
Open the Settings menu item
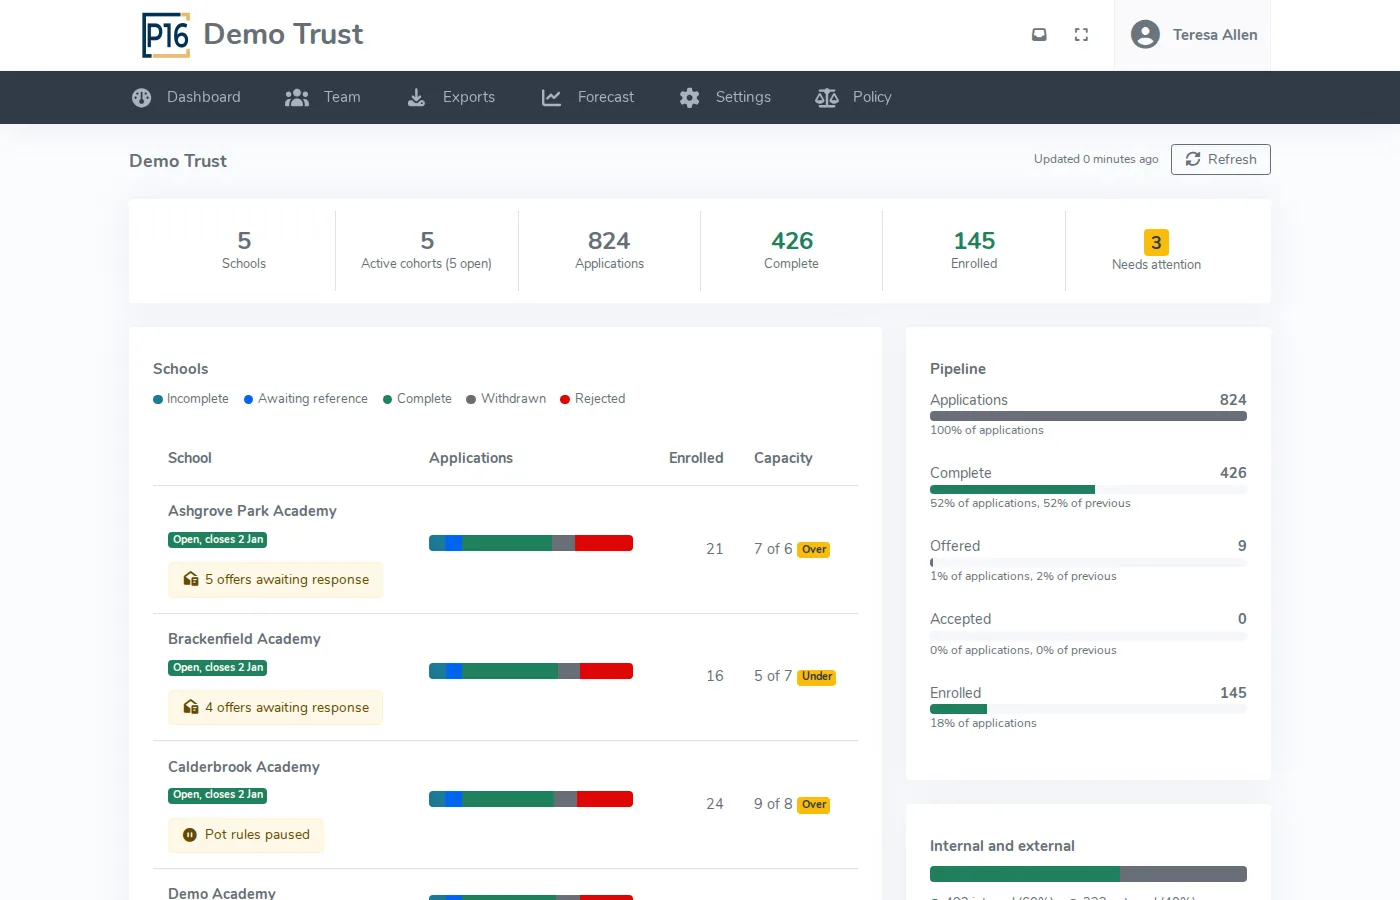pos(725,97)
